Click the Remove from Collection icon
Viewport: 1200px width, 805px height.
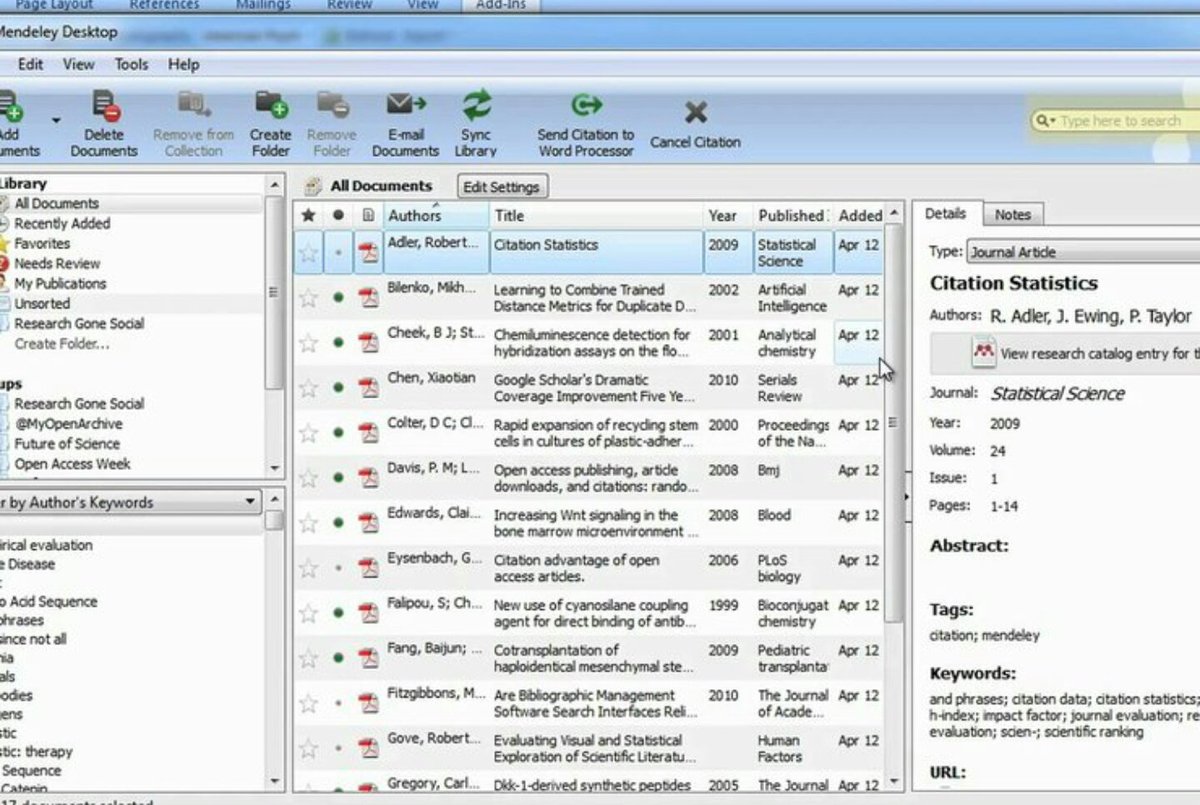click(193, 105)
